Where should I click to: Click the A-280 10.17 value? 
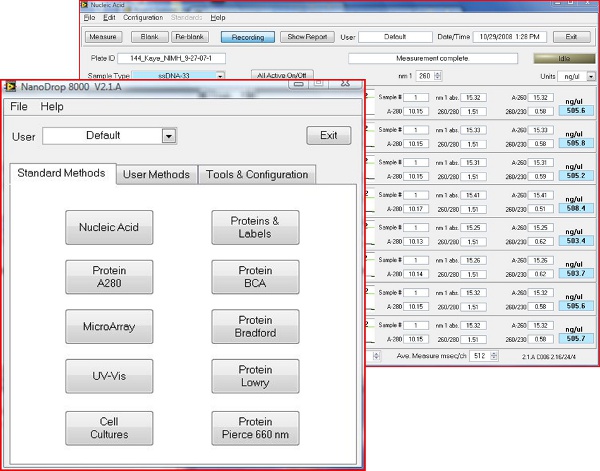click(416, 209)
